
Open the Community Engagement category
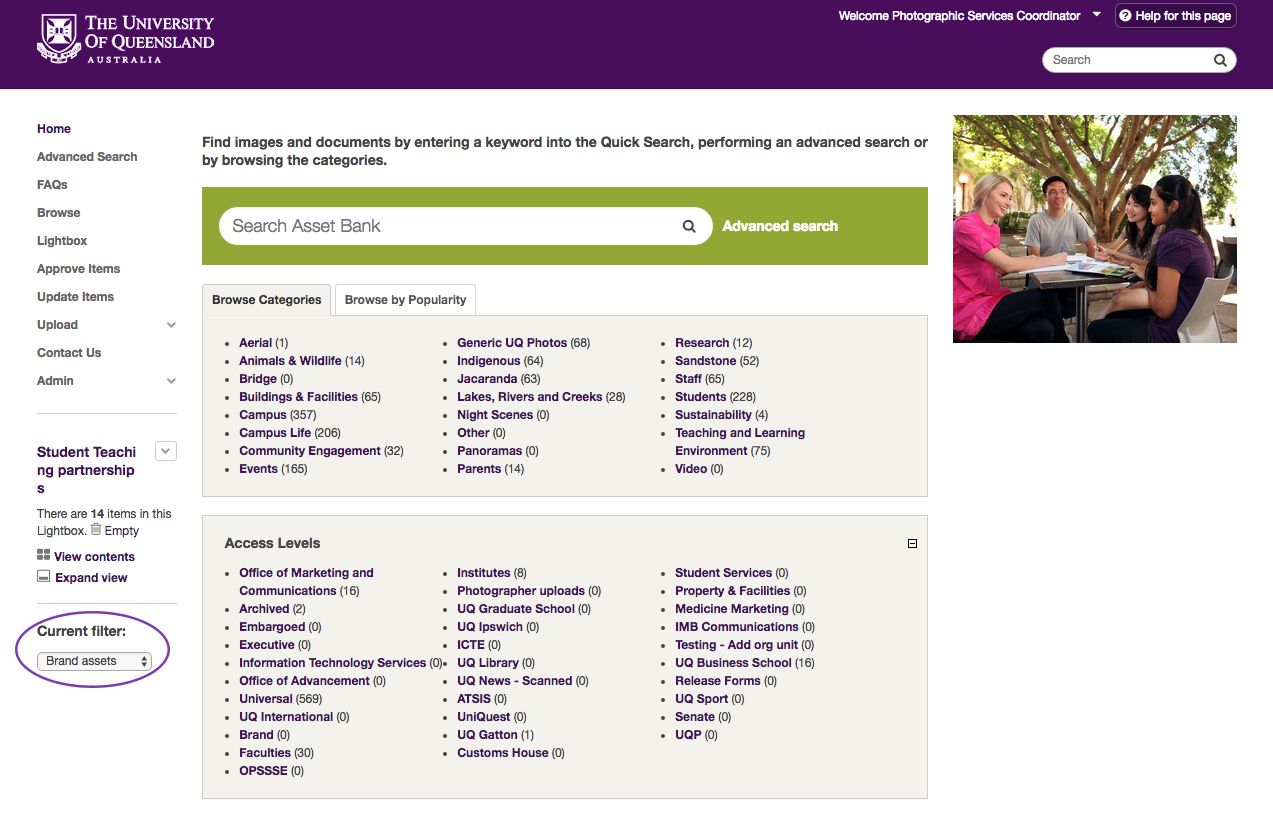pyautogui.click(x=310, y=451)
